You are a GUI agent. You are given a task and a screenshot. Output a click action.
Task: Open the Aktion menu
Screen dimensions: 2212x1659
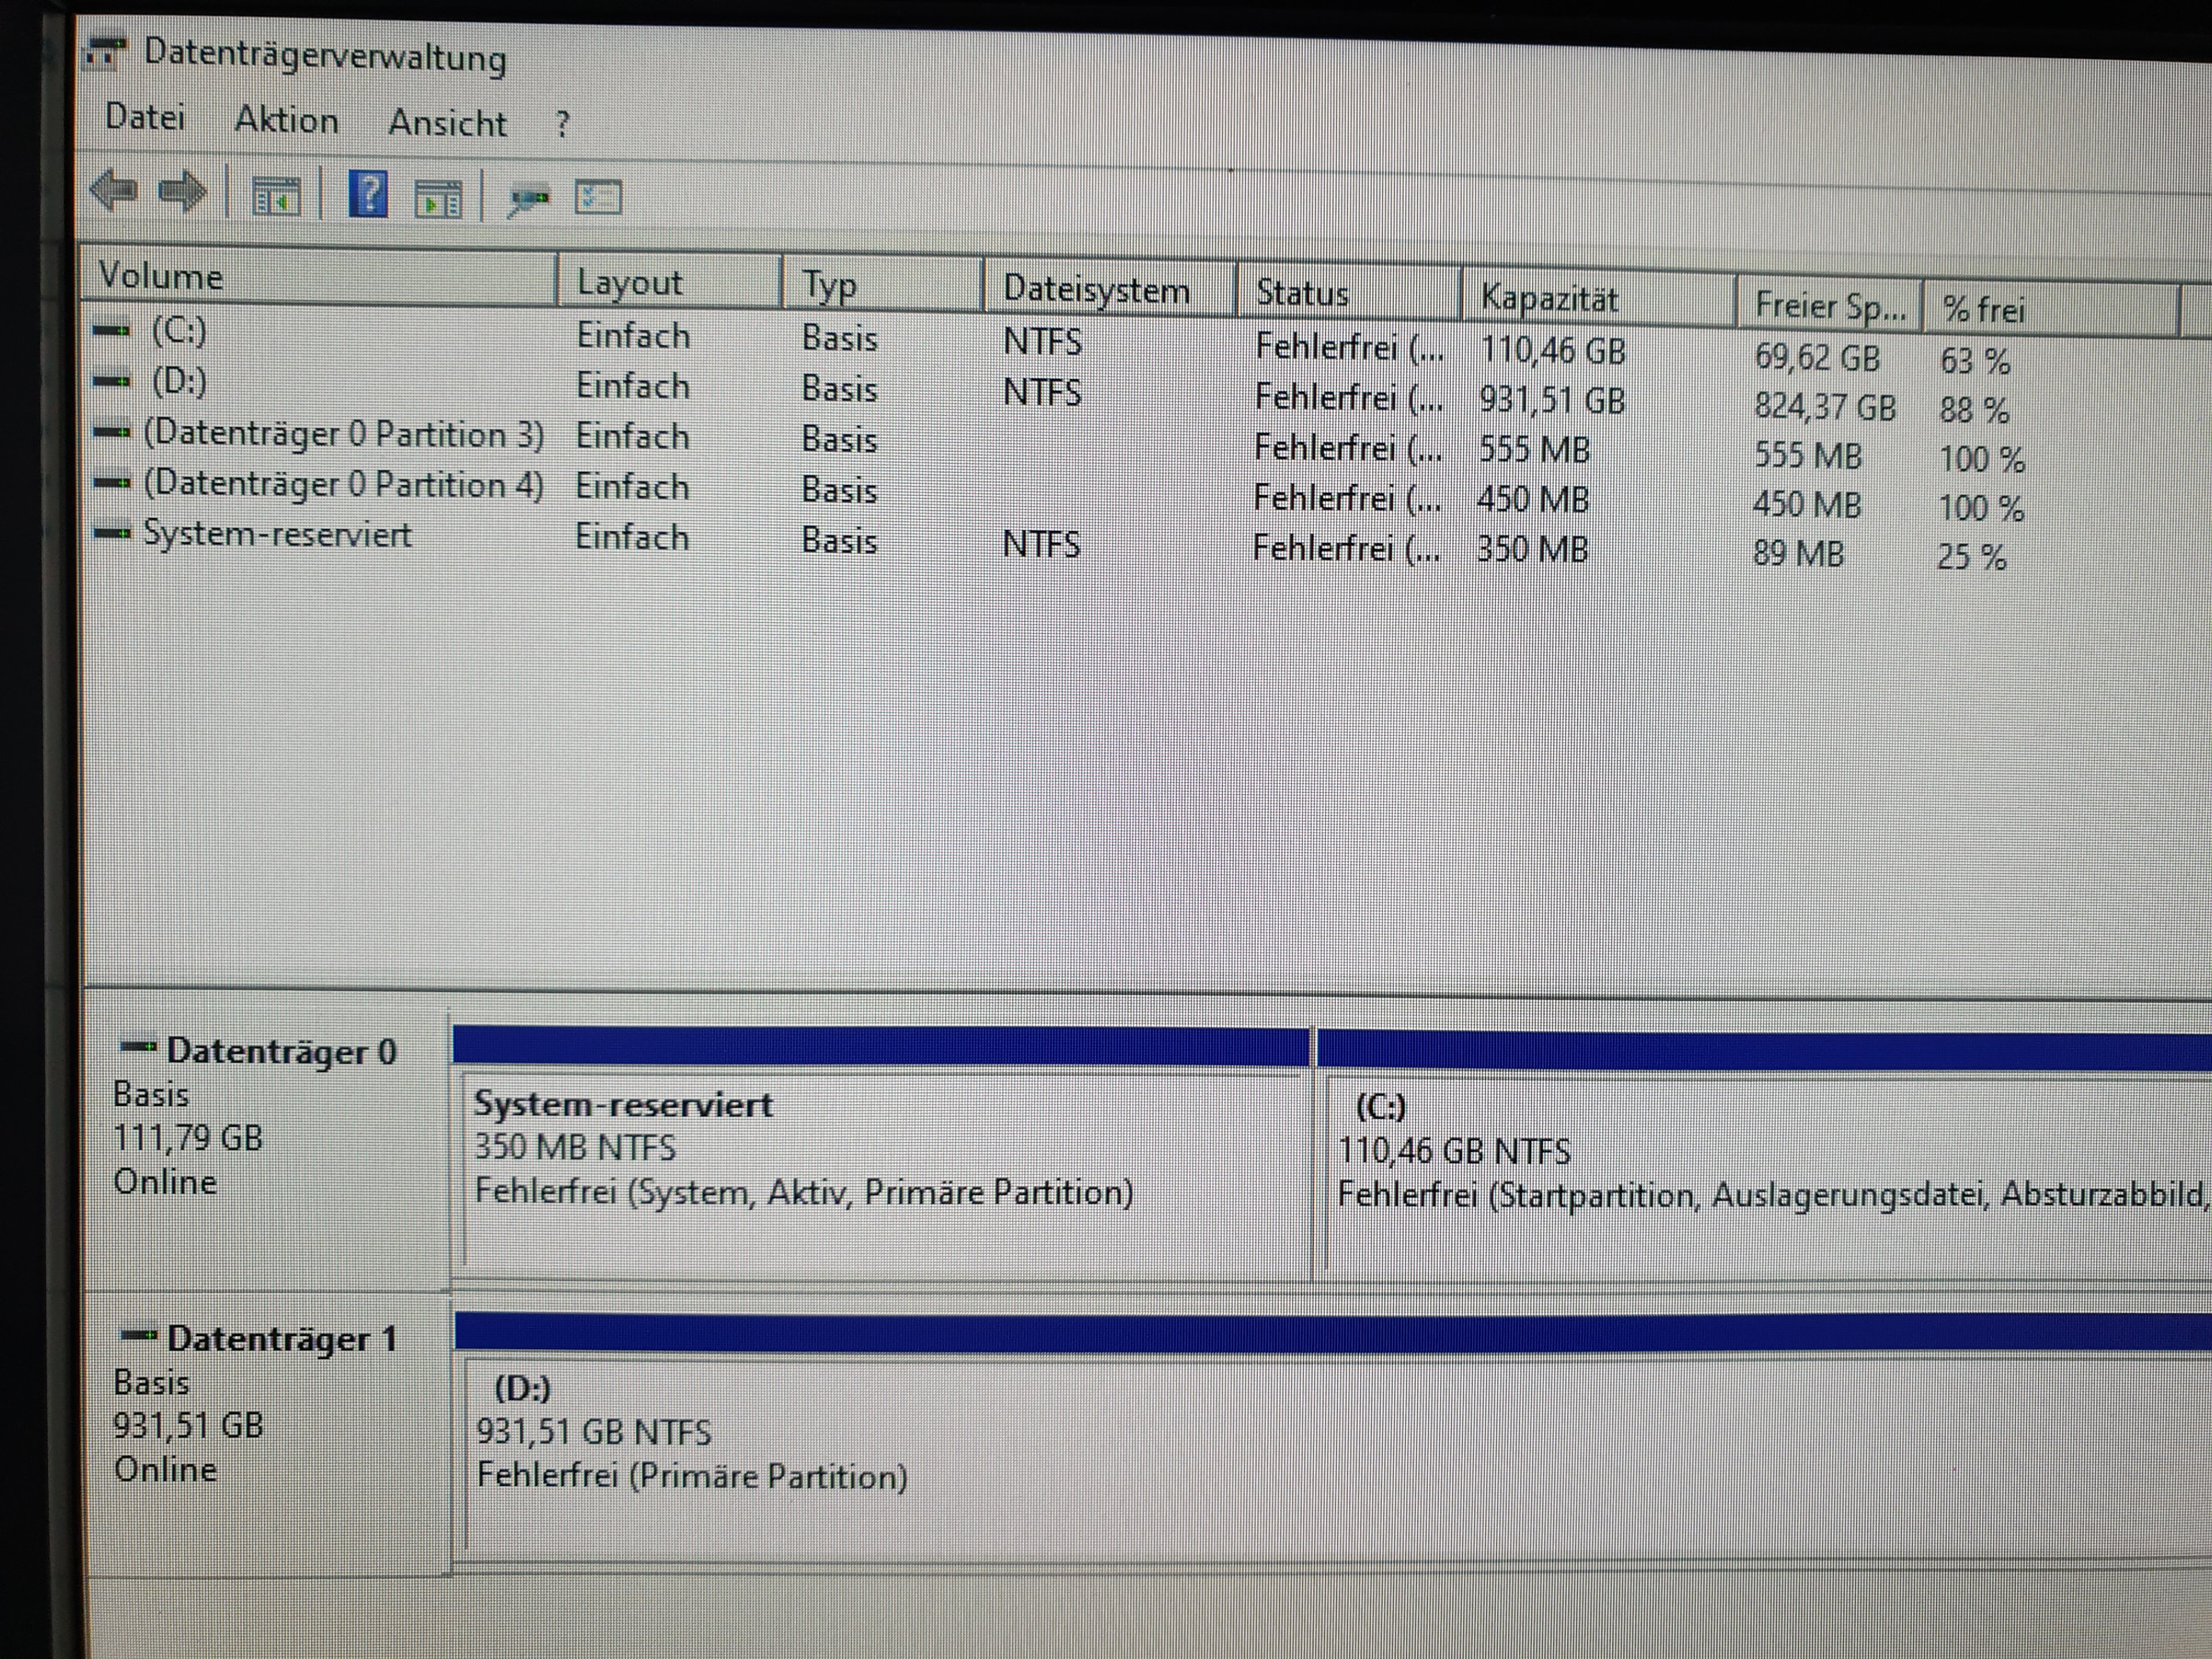coord(286,121)
